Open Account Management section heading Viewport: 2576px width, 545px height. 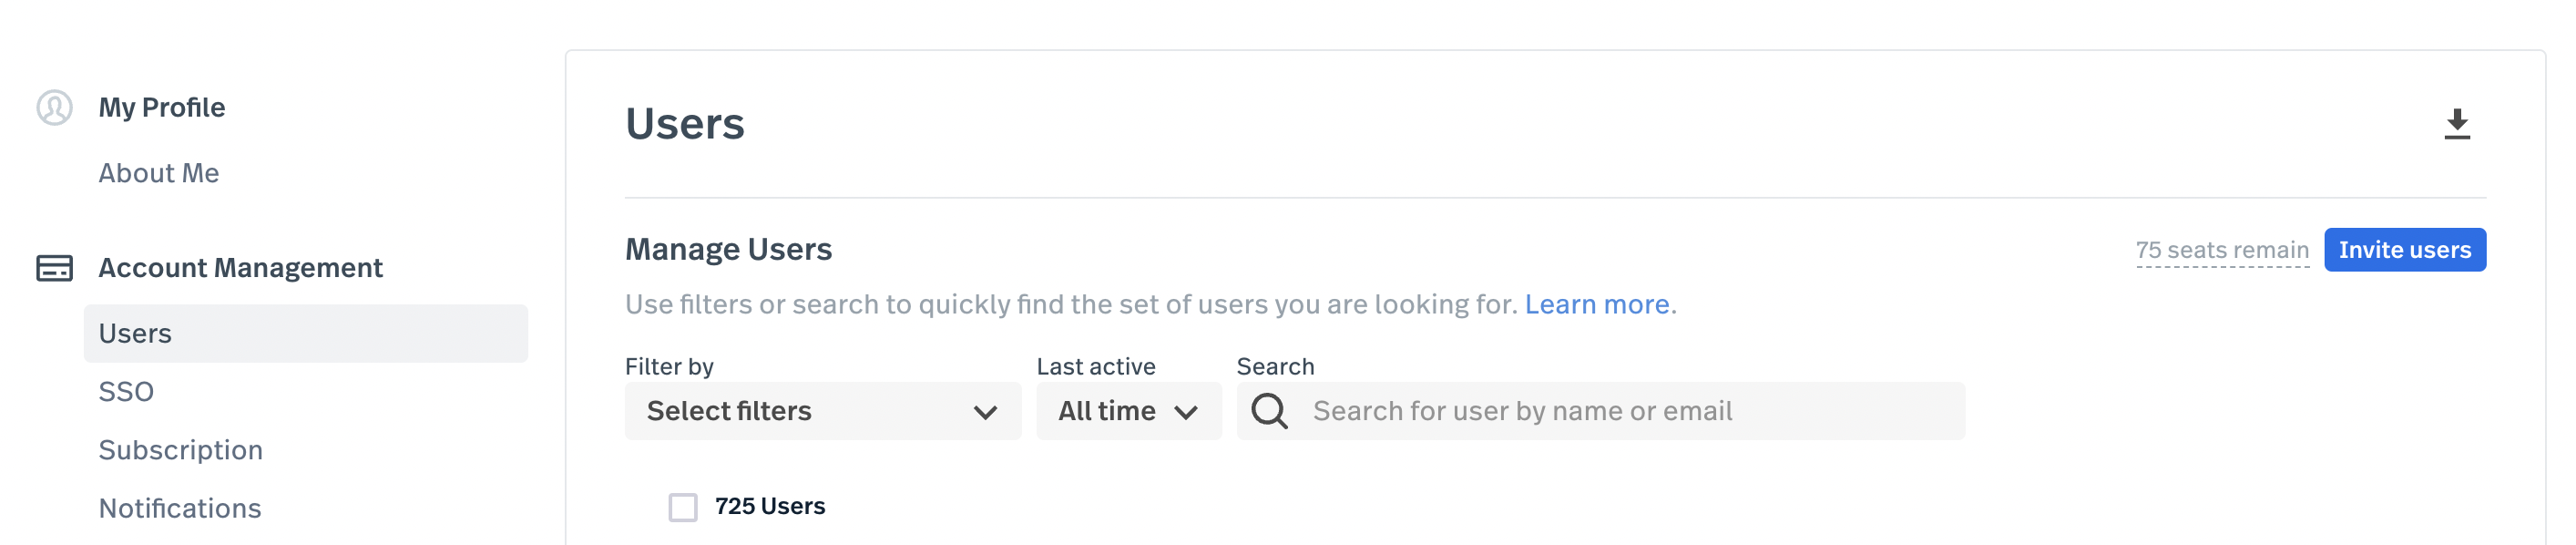click(x=240, y=268)
